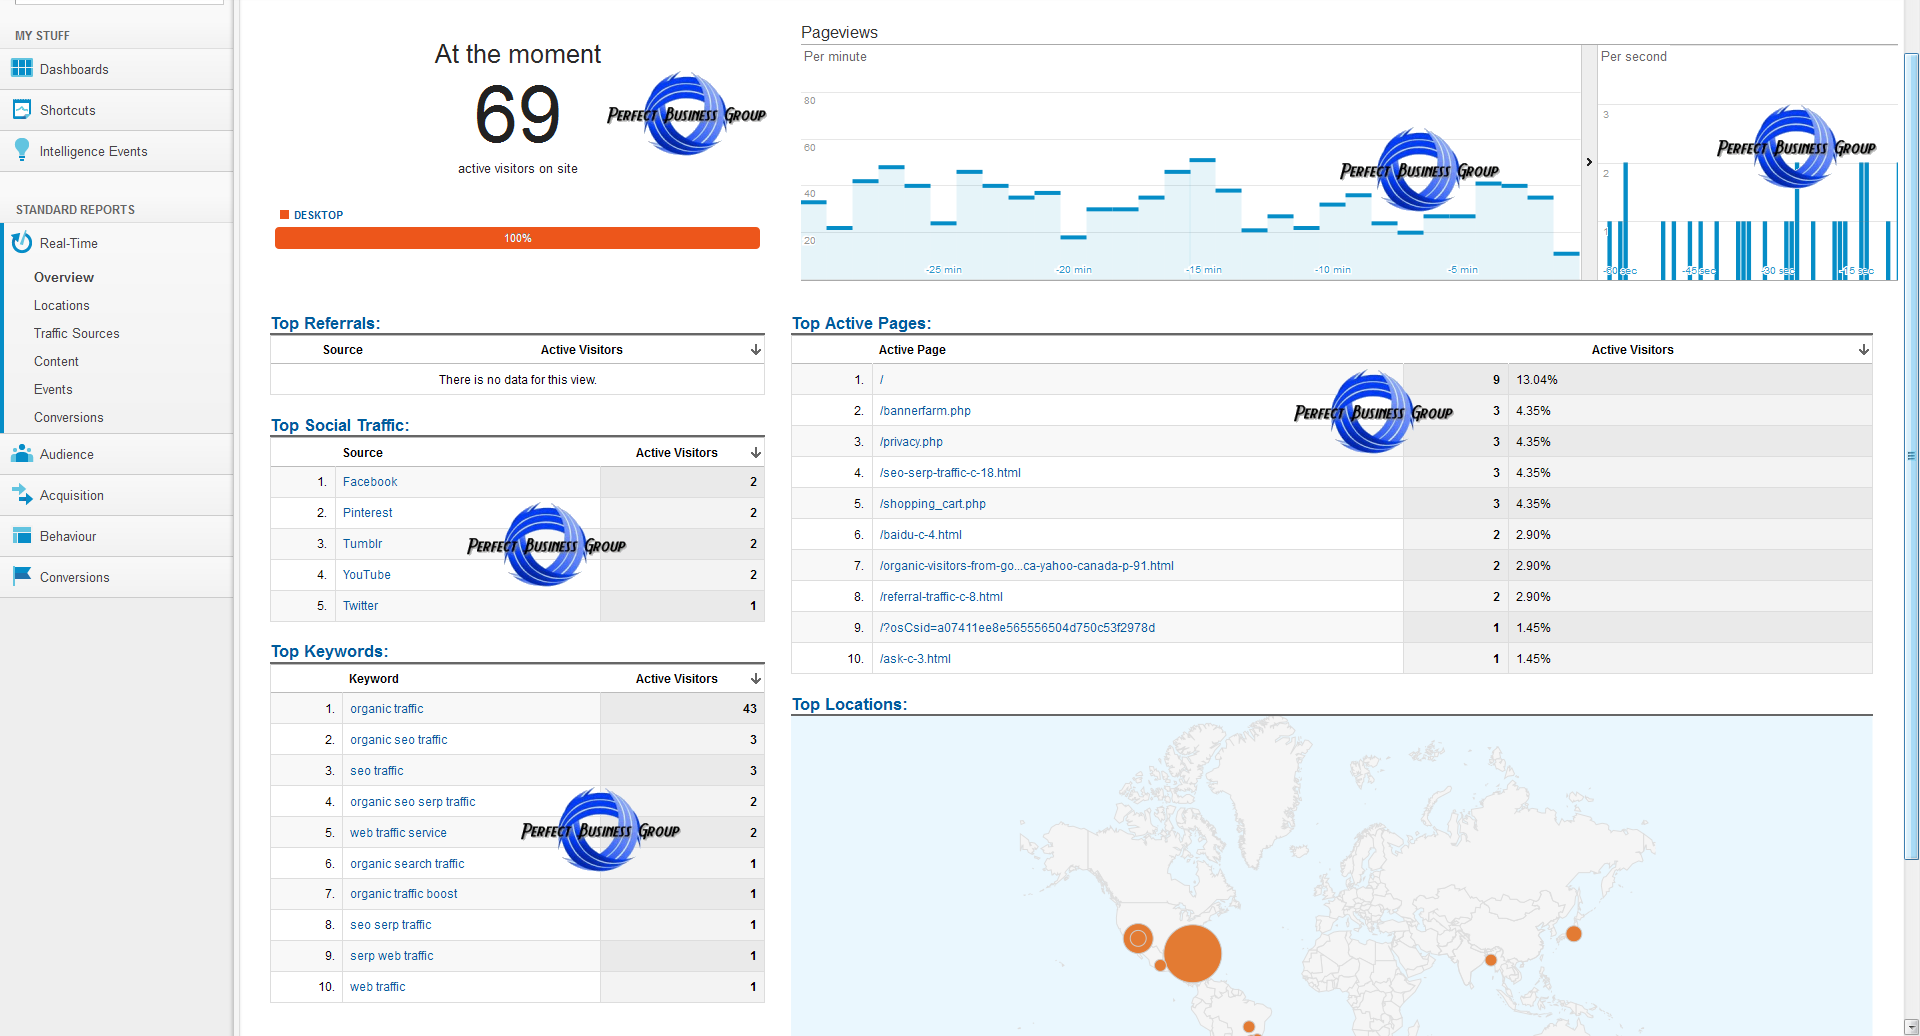
Task: Open the Audience report
Action: pos(66,454)
